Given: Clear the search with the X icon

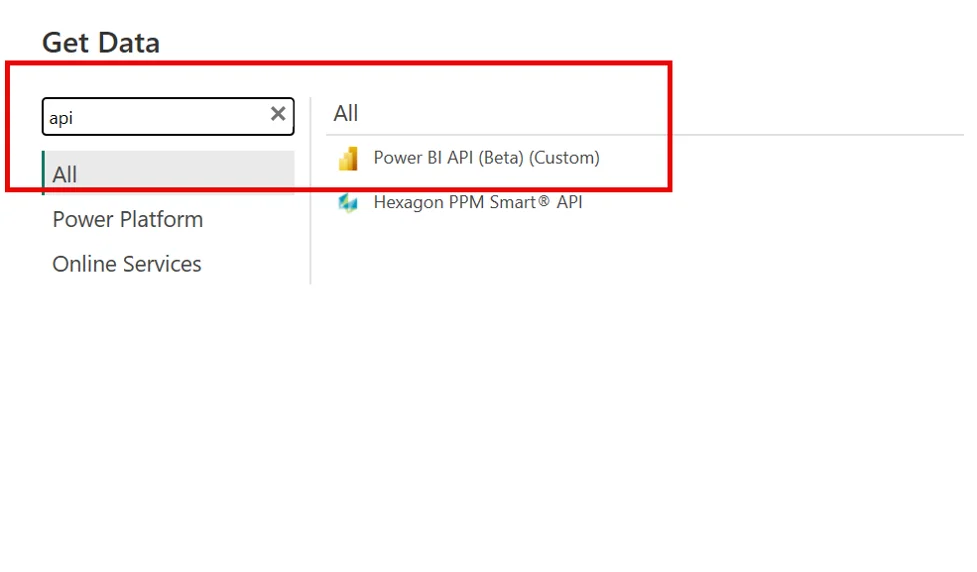Looking at the screenshot, I should 278,115.
